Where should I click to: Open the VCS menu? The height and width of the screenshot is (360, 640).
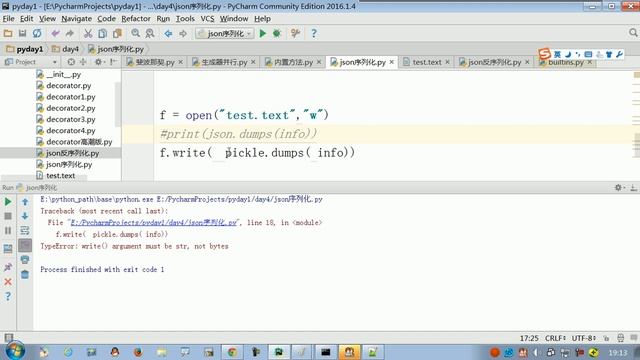click(x=207, y=19)
